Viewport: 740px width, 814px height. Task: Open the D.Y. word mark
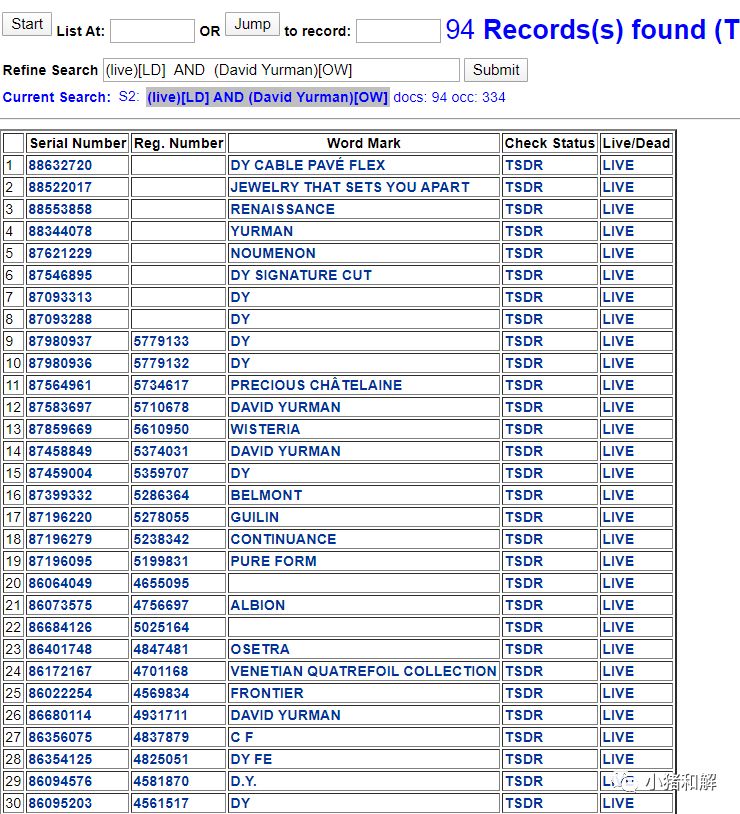244,781
